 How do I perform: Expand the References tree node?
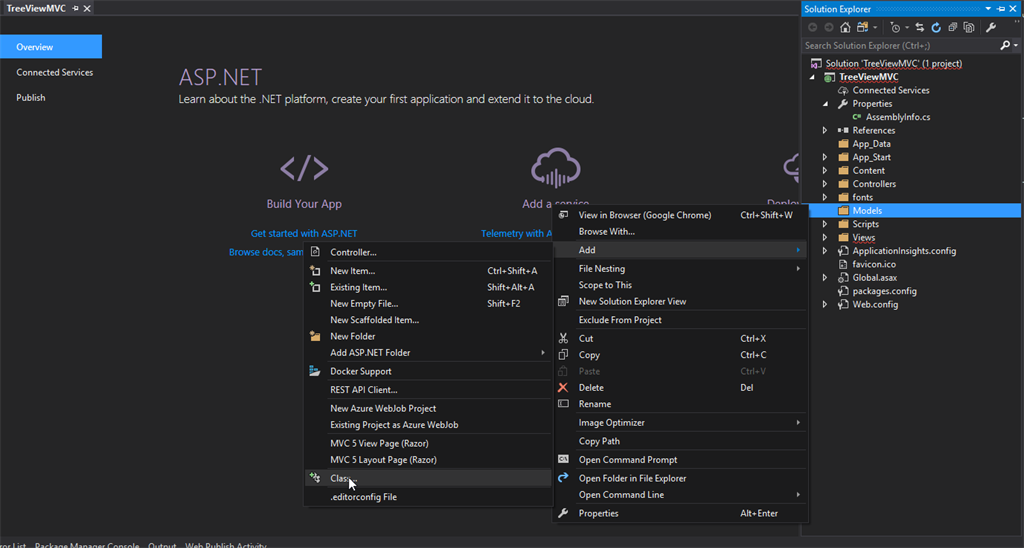(825, 130)
